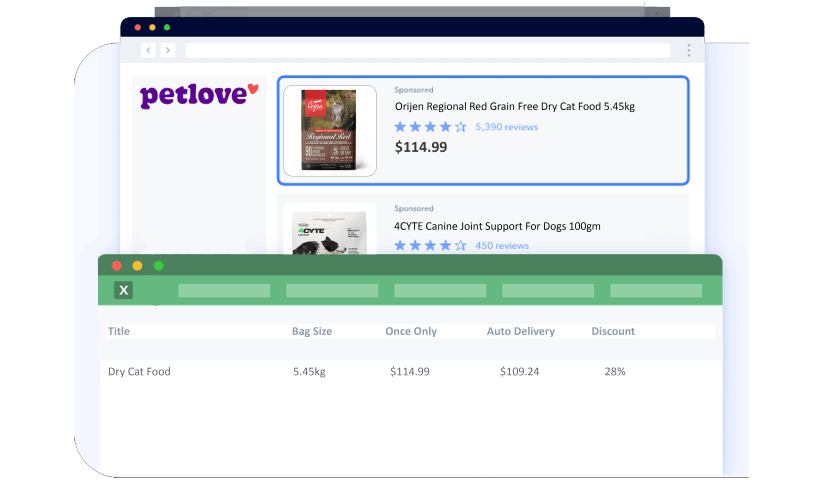Click the Sponsored label above 4CYTE
823x480 pixels.
pos(414,208)
